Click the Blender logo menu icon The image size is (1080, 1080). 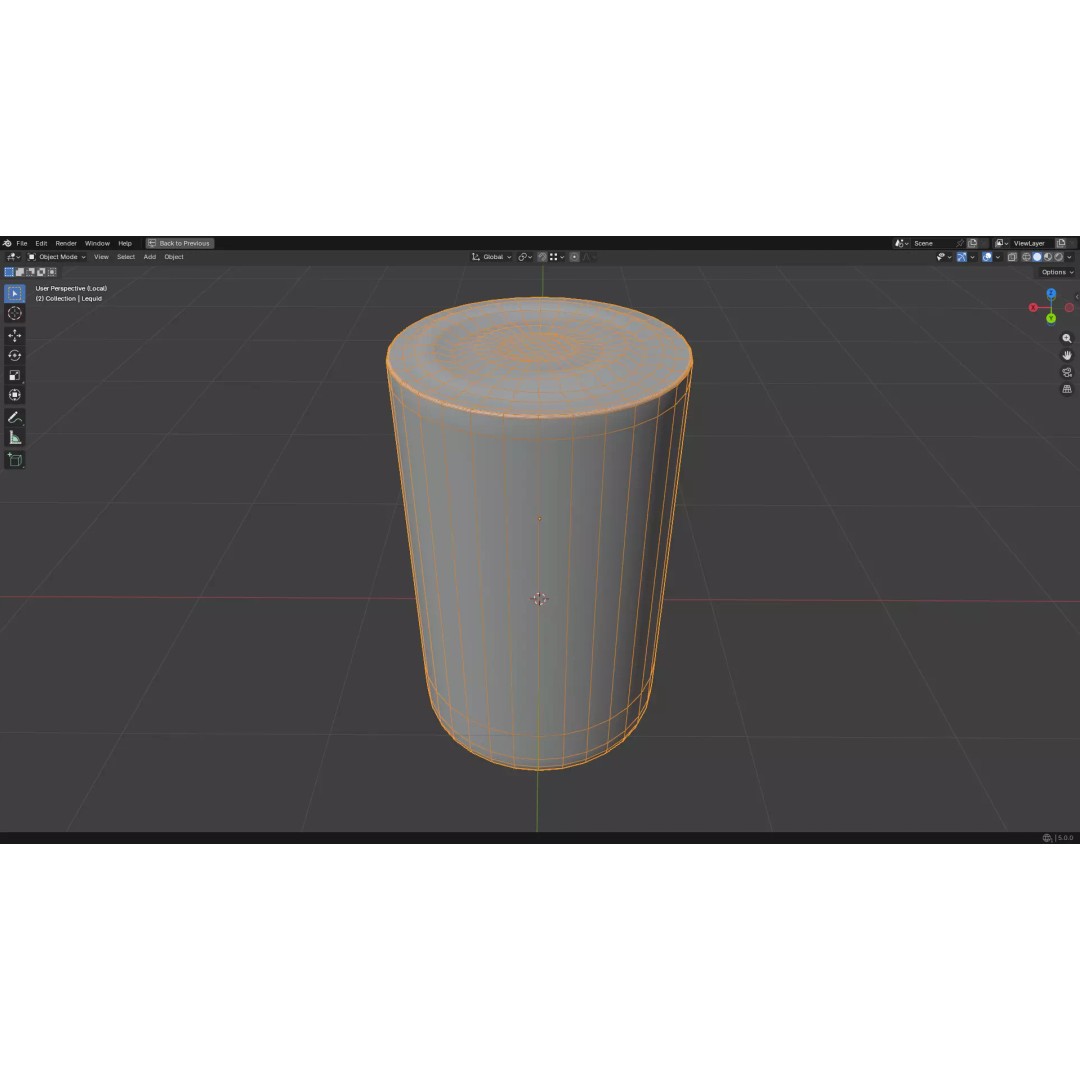(x=7, y=243)
